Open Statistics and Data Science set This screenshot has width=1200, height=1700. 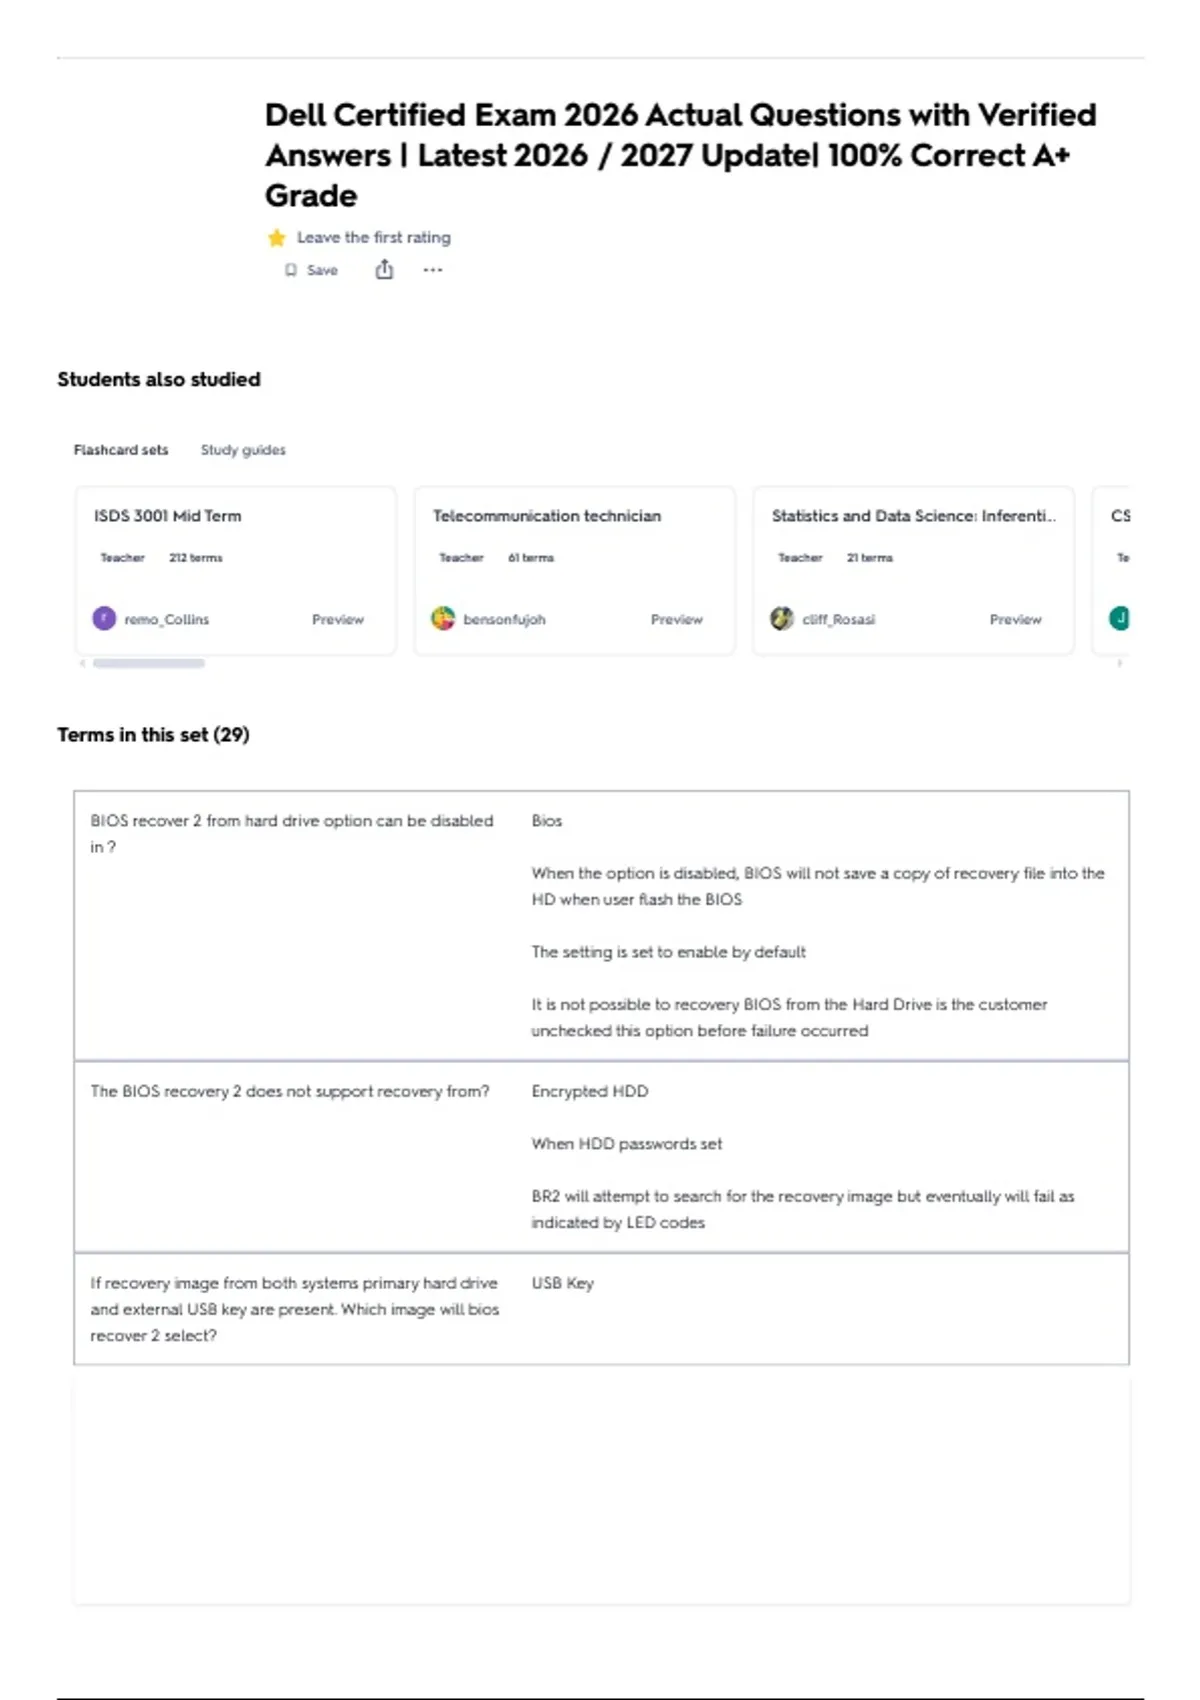914,516
